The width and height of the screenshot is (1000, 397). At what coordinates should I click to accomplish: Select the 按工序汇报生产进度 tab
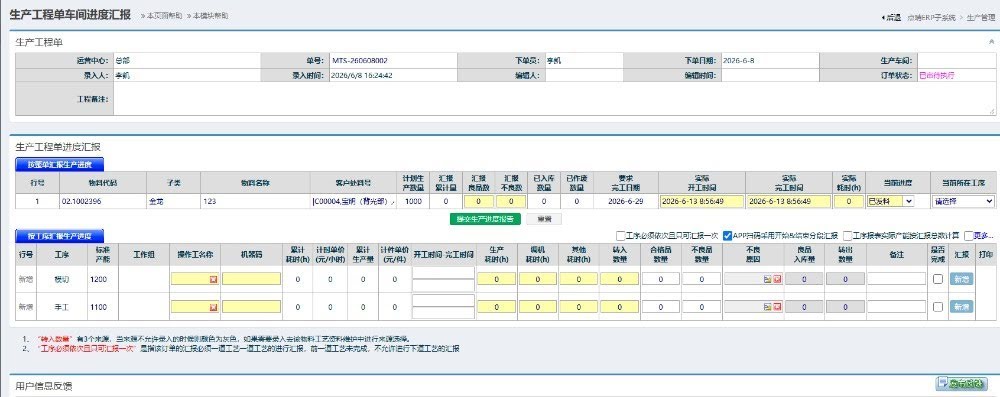[x=59, y=236]
